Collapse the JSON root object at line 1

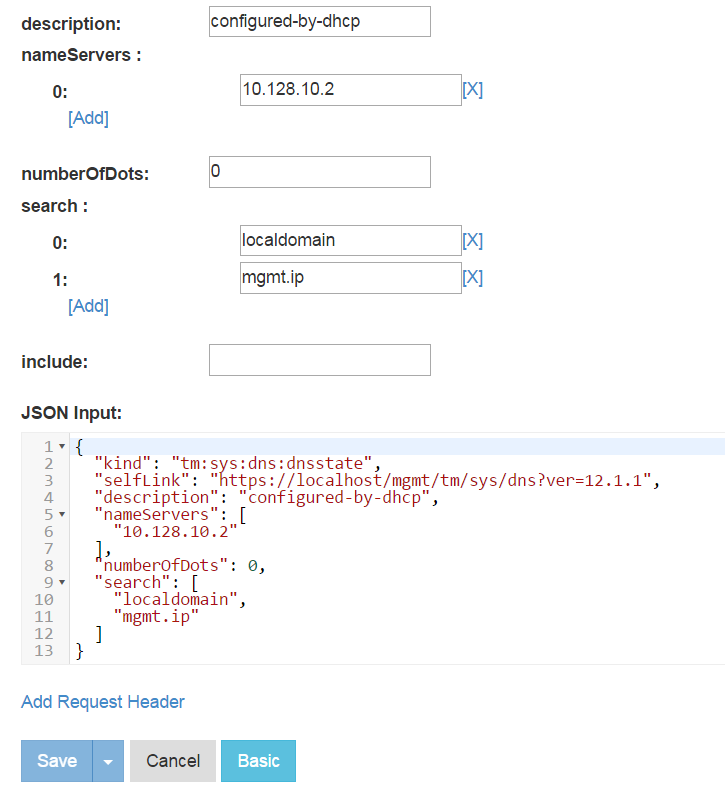62,447
